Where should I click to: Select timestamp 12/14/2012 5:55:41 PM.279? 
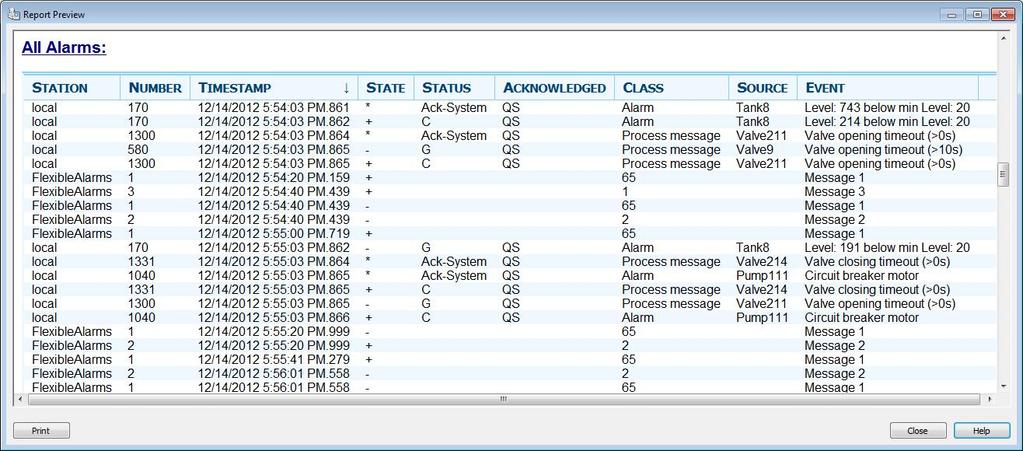[274, 360]
